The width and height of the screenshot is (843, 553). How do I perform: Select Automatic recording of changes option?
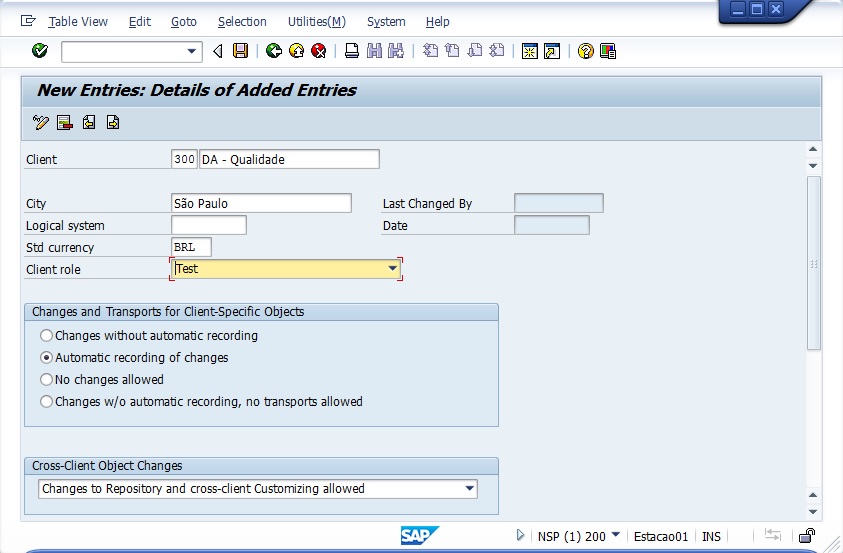click(46, 358)
